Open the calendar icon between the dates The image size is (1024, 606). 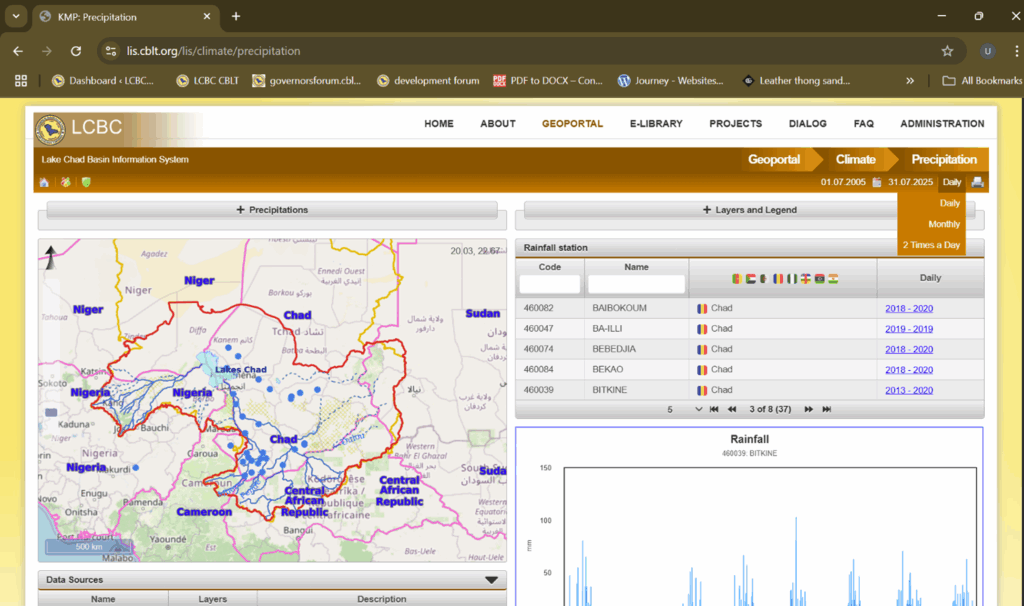click(x=877, y=182)
